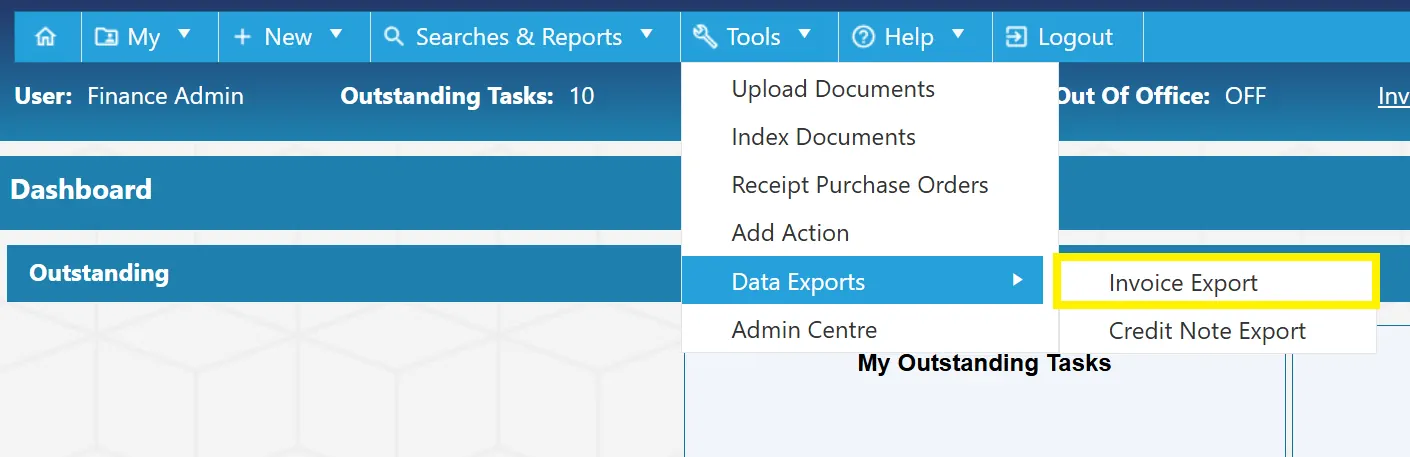Click the outstanding tasks count 10
This screenshot has width=1410, height=457.
(582, 96)
